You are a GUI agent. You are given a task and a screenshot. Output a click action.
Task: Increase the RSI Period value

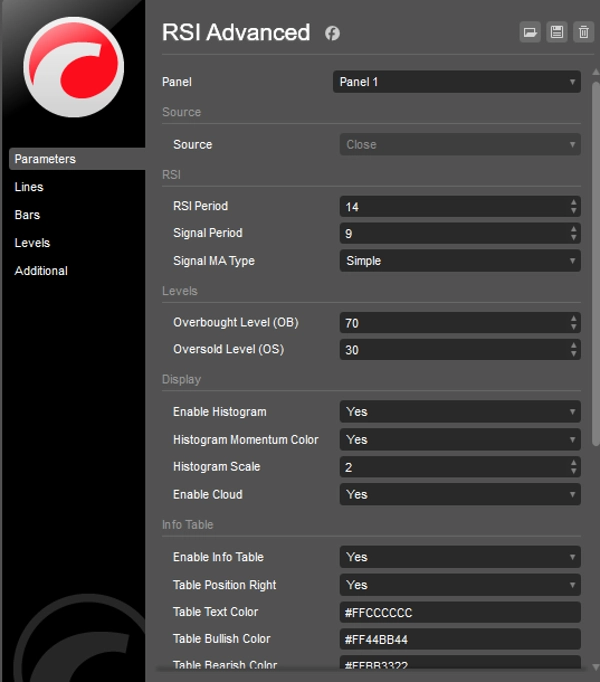pos(573,202)
